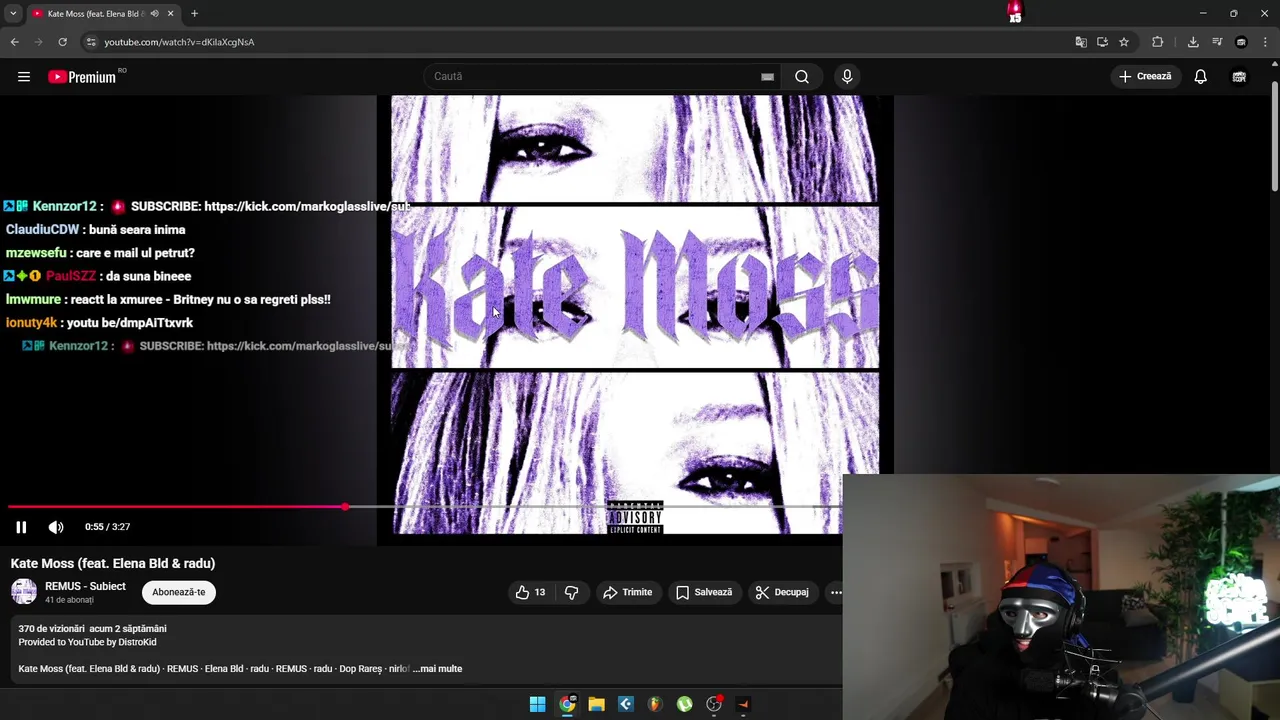This screenshot has height=720, width=1280.
Task: Click the video title Kate Moss text
Action: point(113,563)
